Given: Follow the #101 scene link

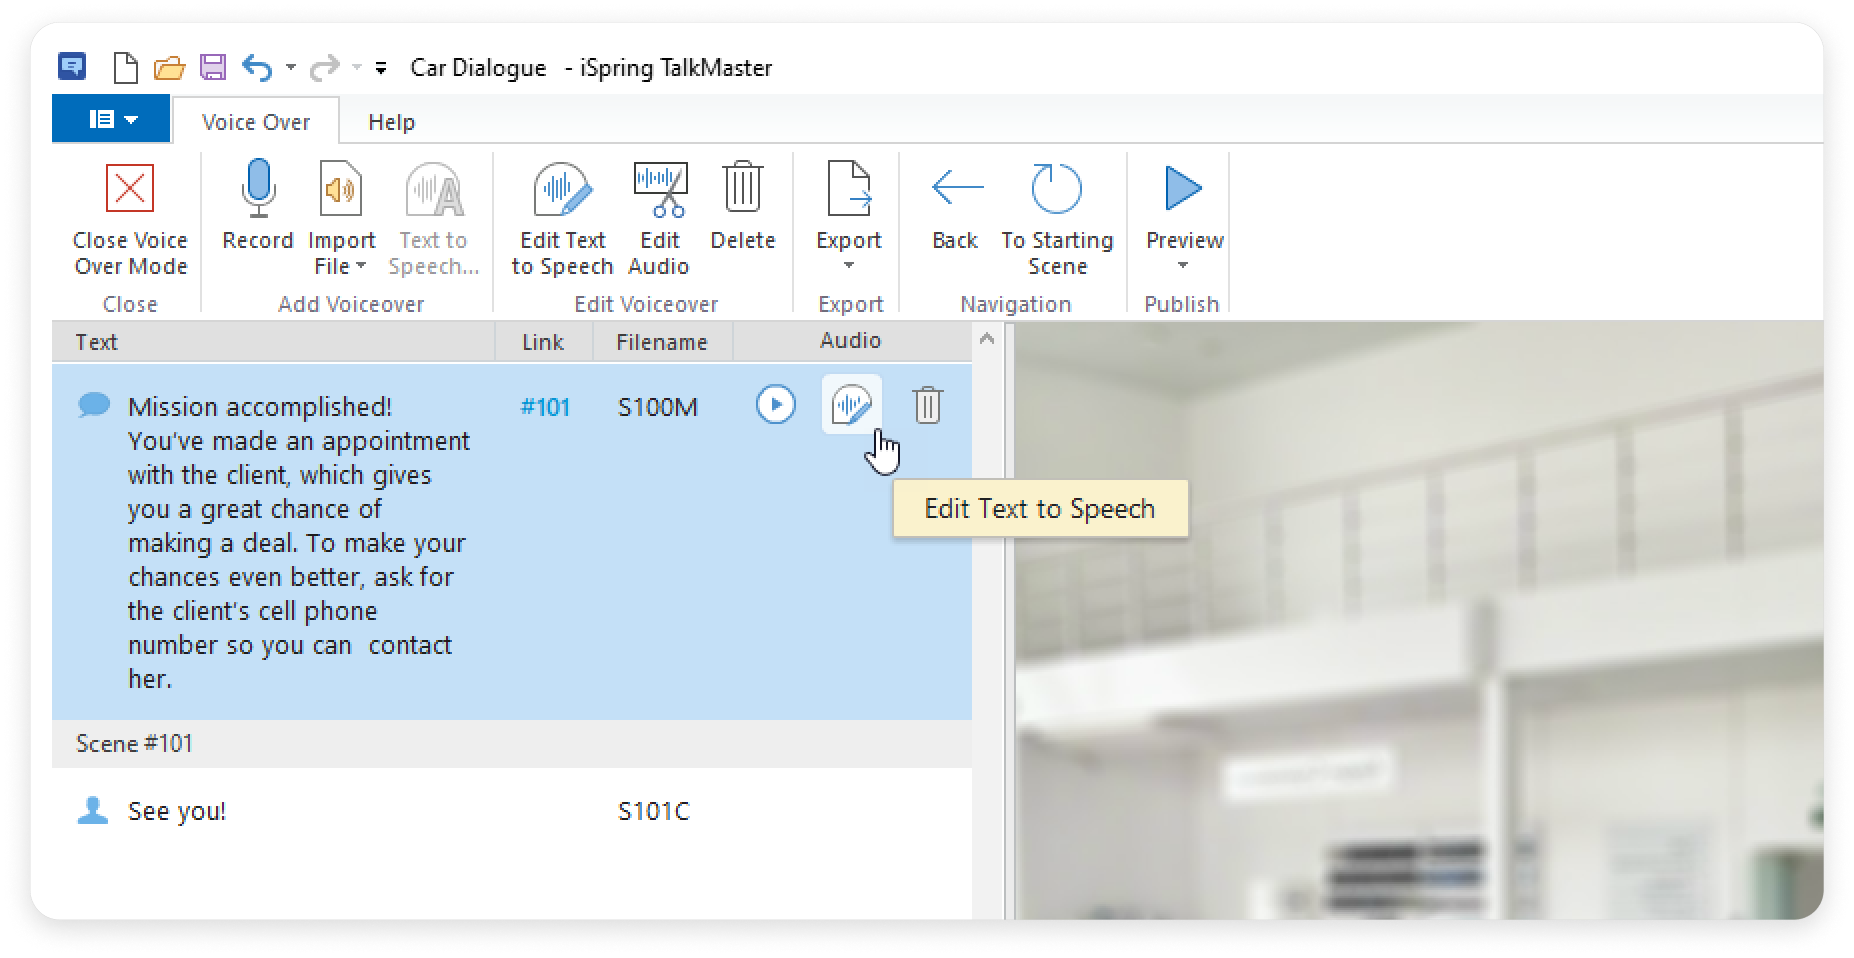Looking at the screenshot, I should click(x=545, y=407).
